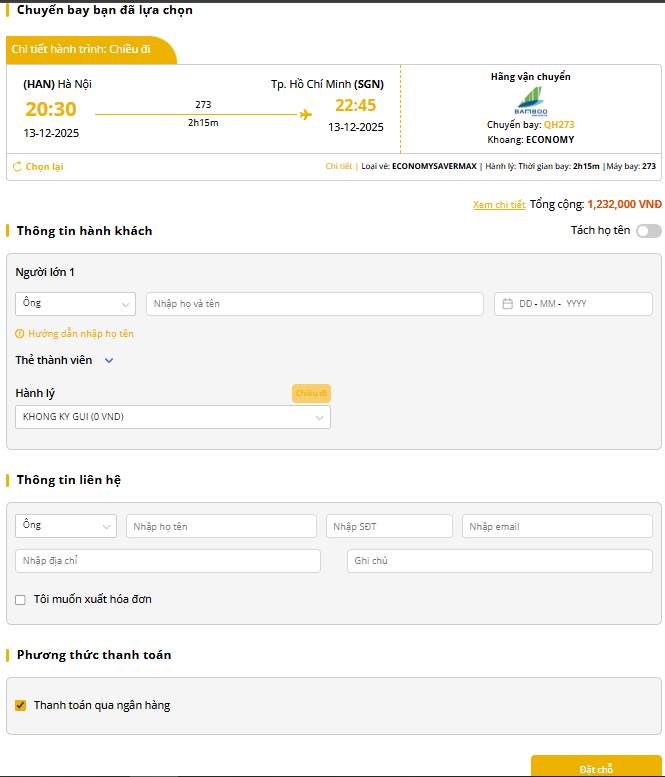Click the airplane icon on route line
The height and width of the screenshot is (777, 665).
click(306, 114)
